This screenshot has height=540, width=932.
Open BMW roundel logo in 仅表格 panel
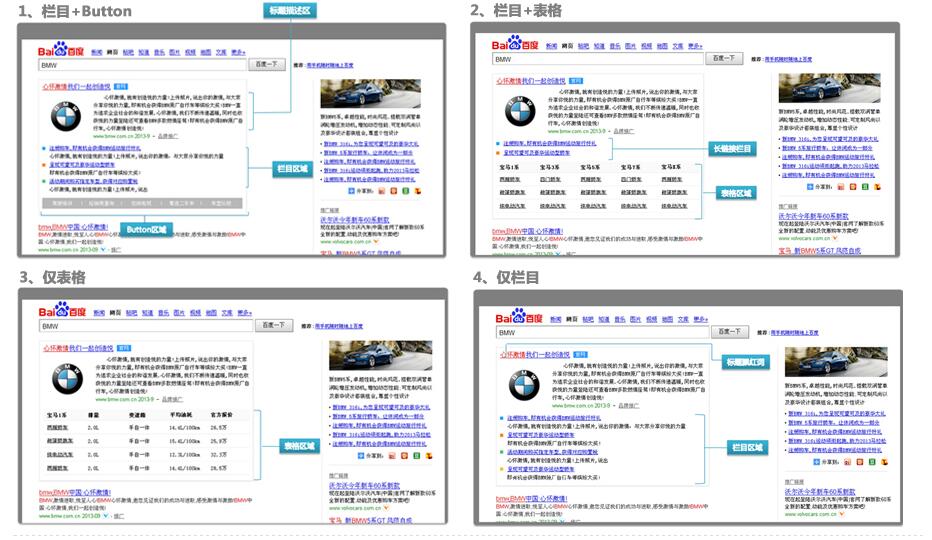pyautogui.click(x=68, y=379)
